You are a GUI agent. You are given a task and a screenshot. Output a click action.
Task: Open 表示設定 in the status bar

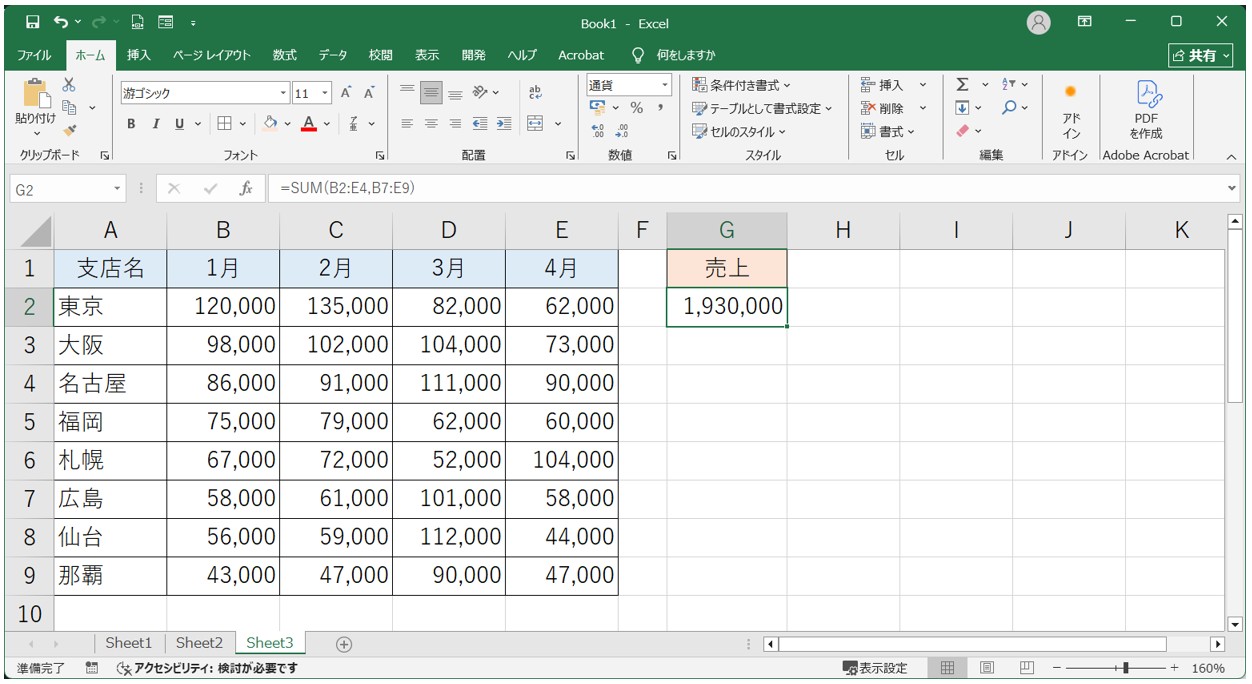pos(875,668)
